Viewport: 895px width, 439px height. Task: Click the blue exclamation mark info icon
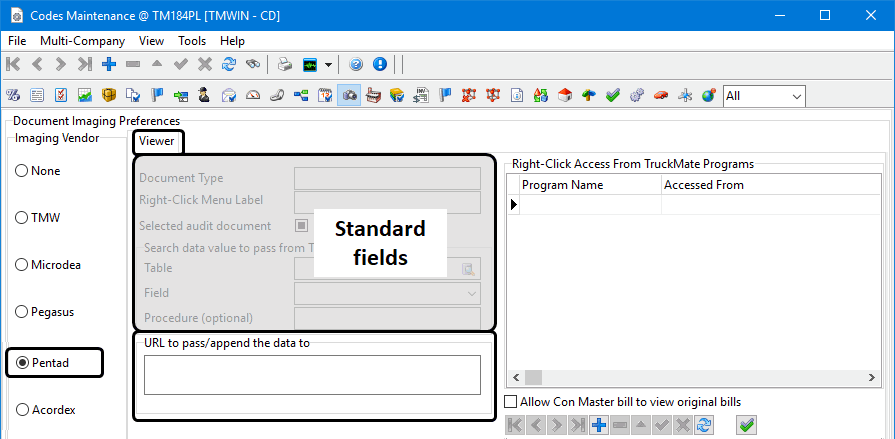[x=380, y=65]
